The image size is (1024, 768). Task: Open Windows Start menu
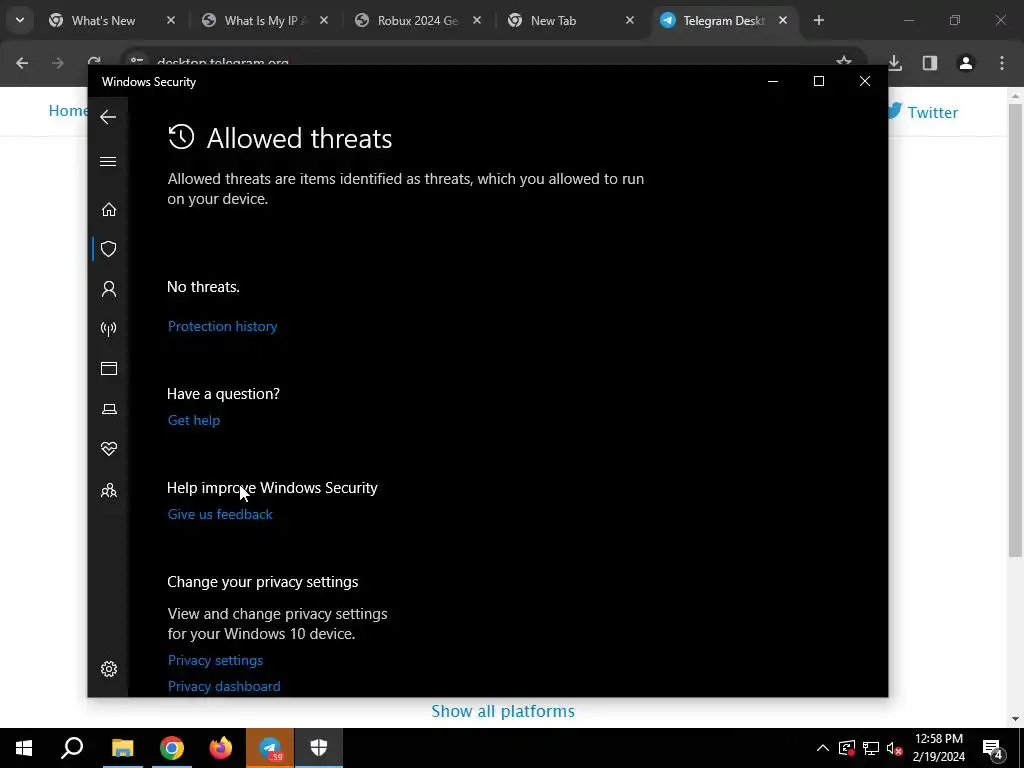24,748
